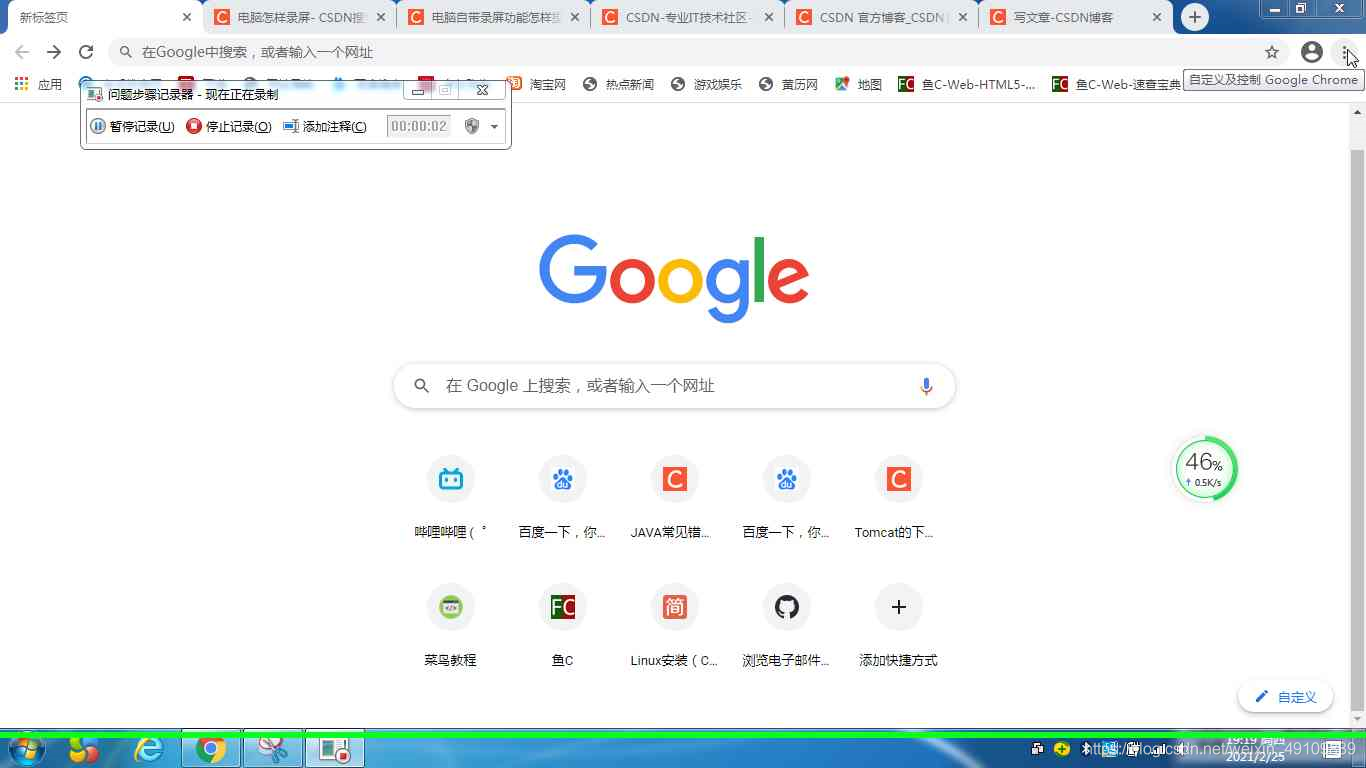Pause recording in the Steps Recorder
Screen dimensions: 1366x768
(132, 126)
